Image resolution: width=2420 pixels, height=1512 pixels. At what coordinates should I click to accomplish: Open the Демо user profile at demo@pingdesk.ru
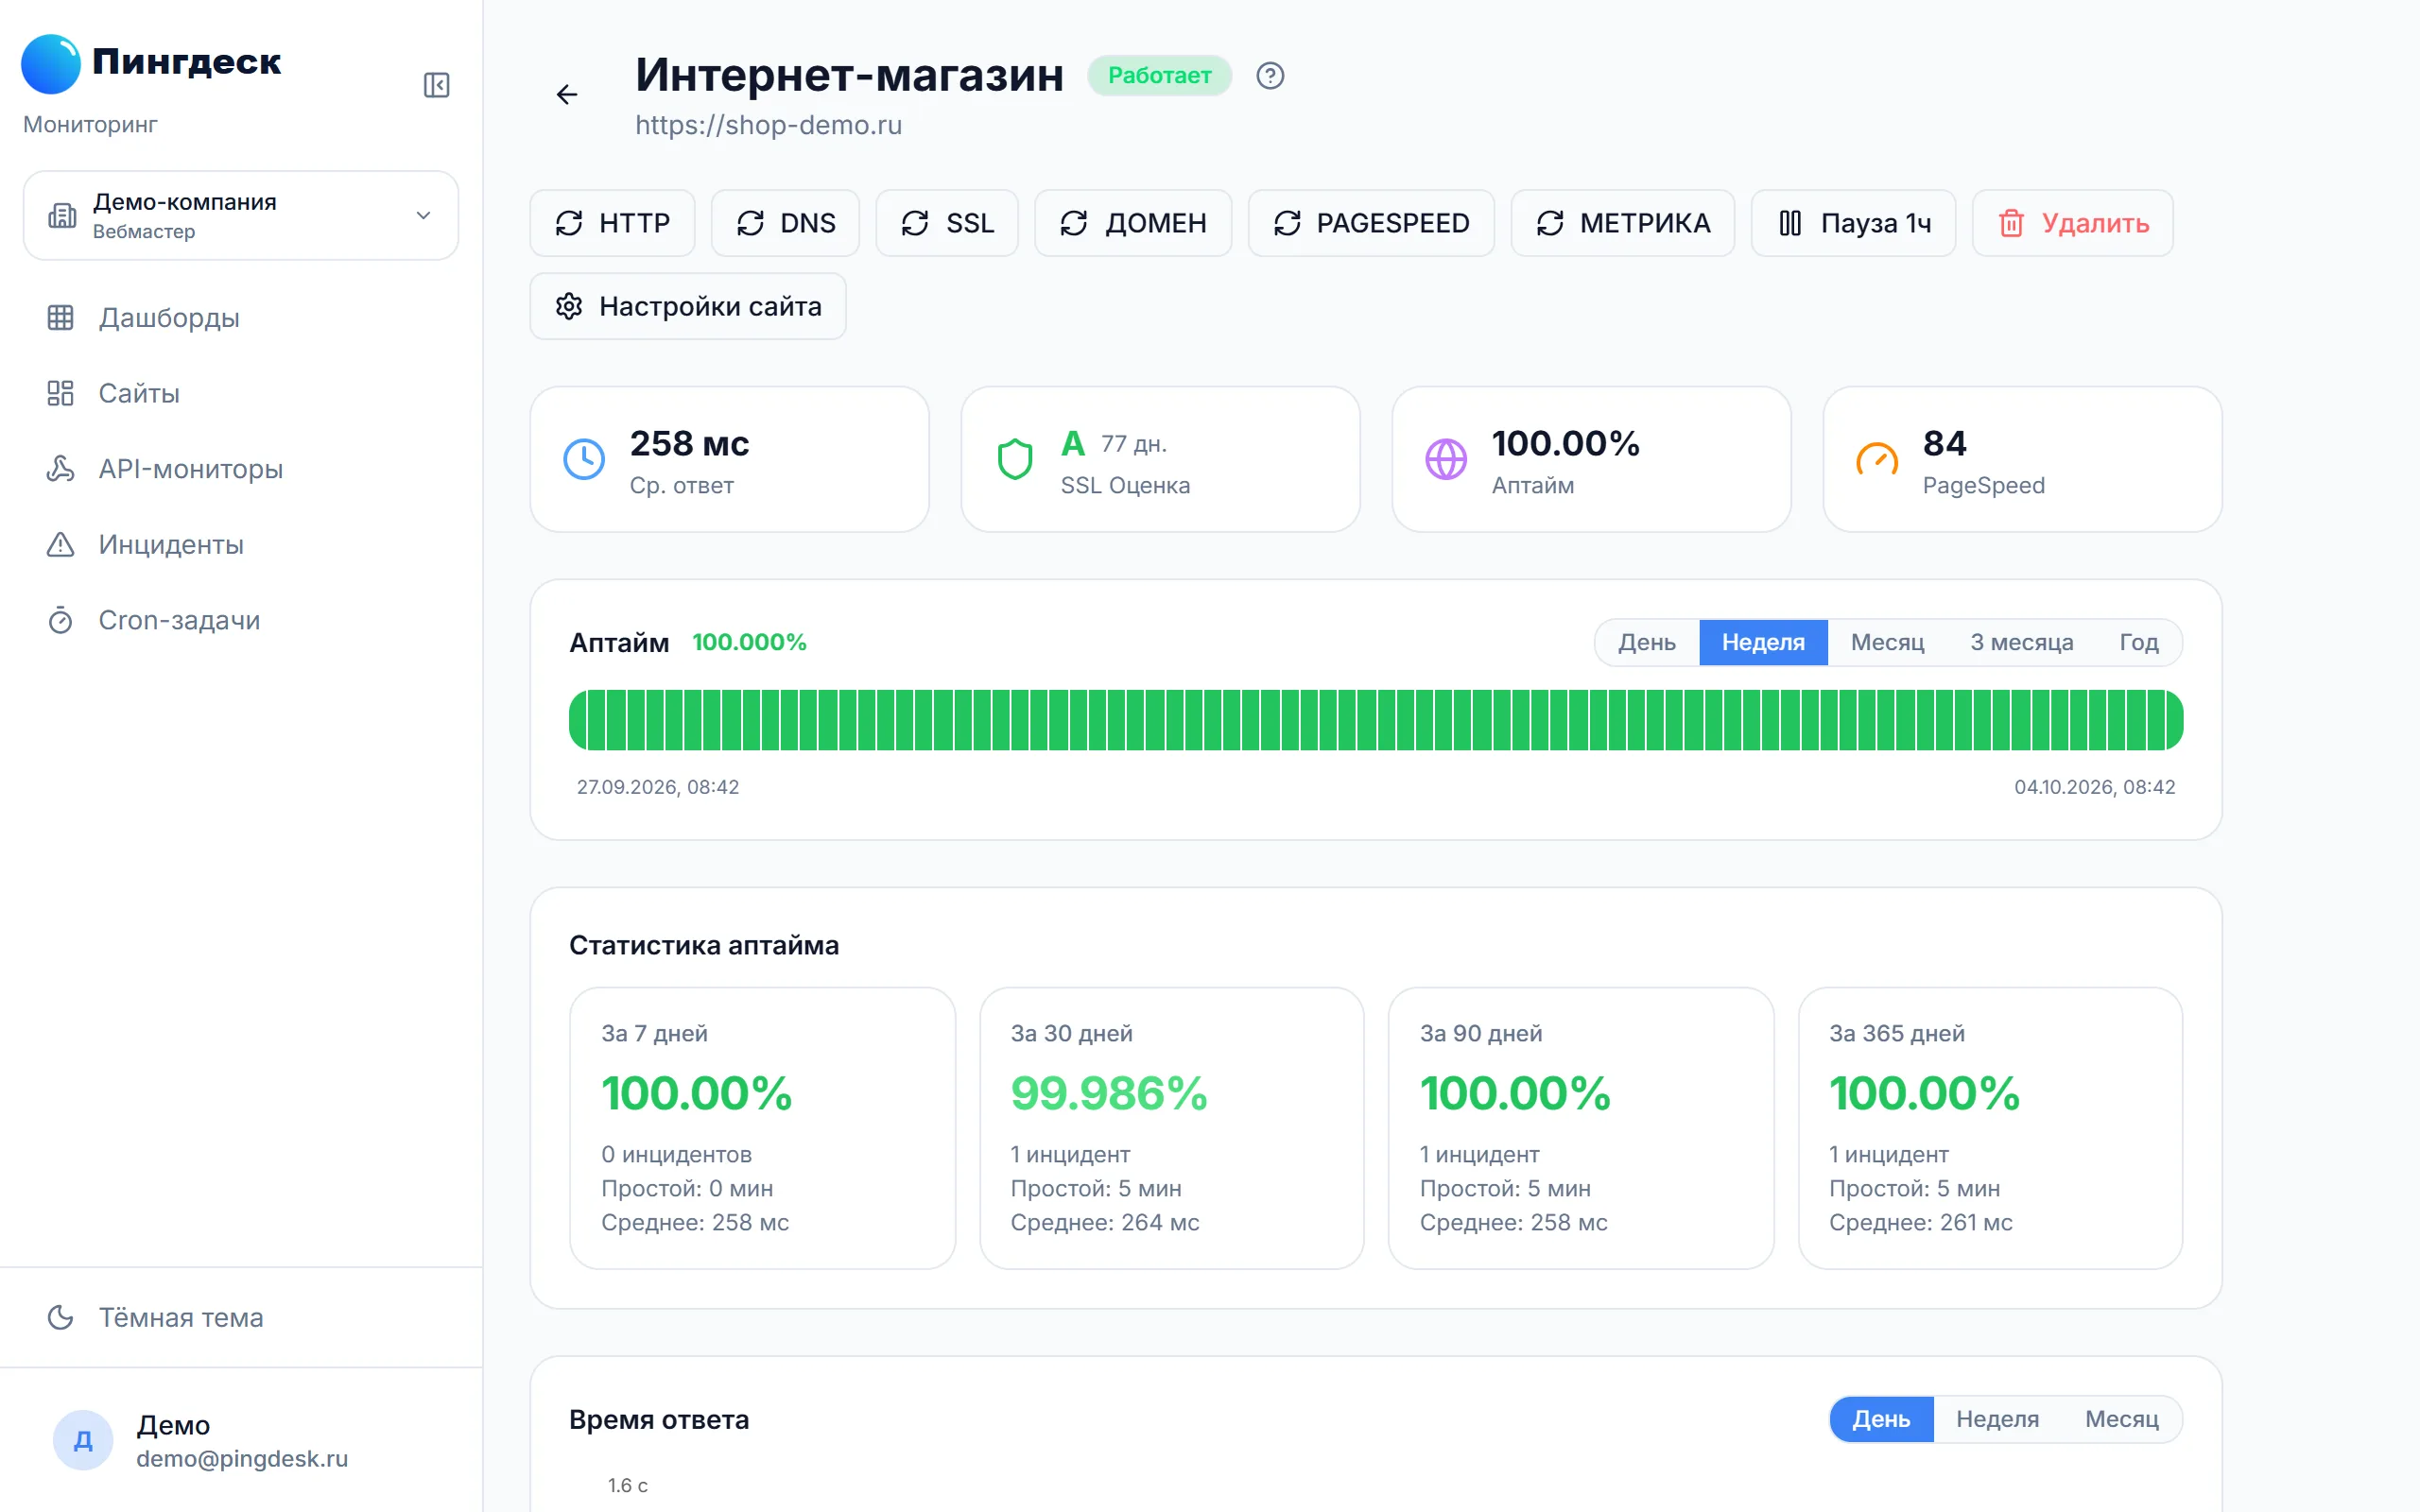click(240, 1440)
